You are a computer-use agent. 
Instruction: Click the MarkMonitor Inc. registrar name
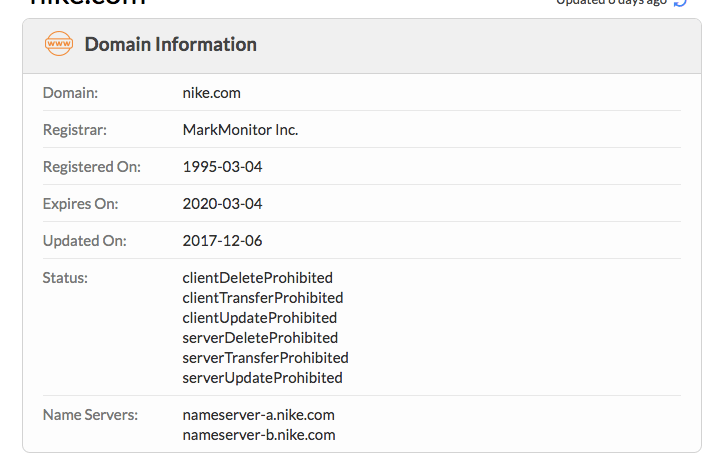pyautogui.click(x=240, y=130)
